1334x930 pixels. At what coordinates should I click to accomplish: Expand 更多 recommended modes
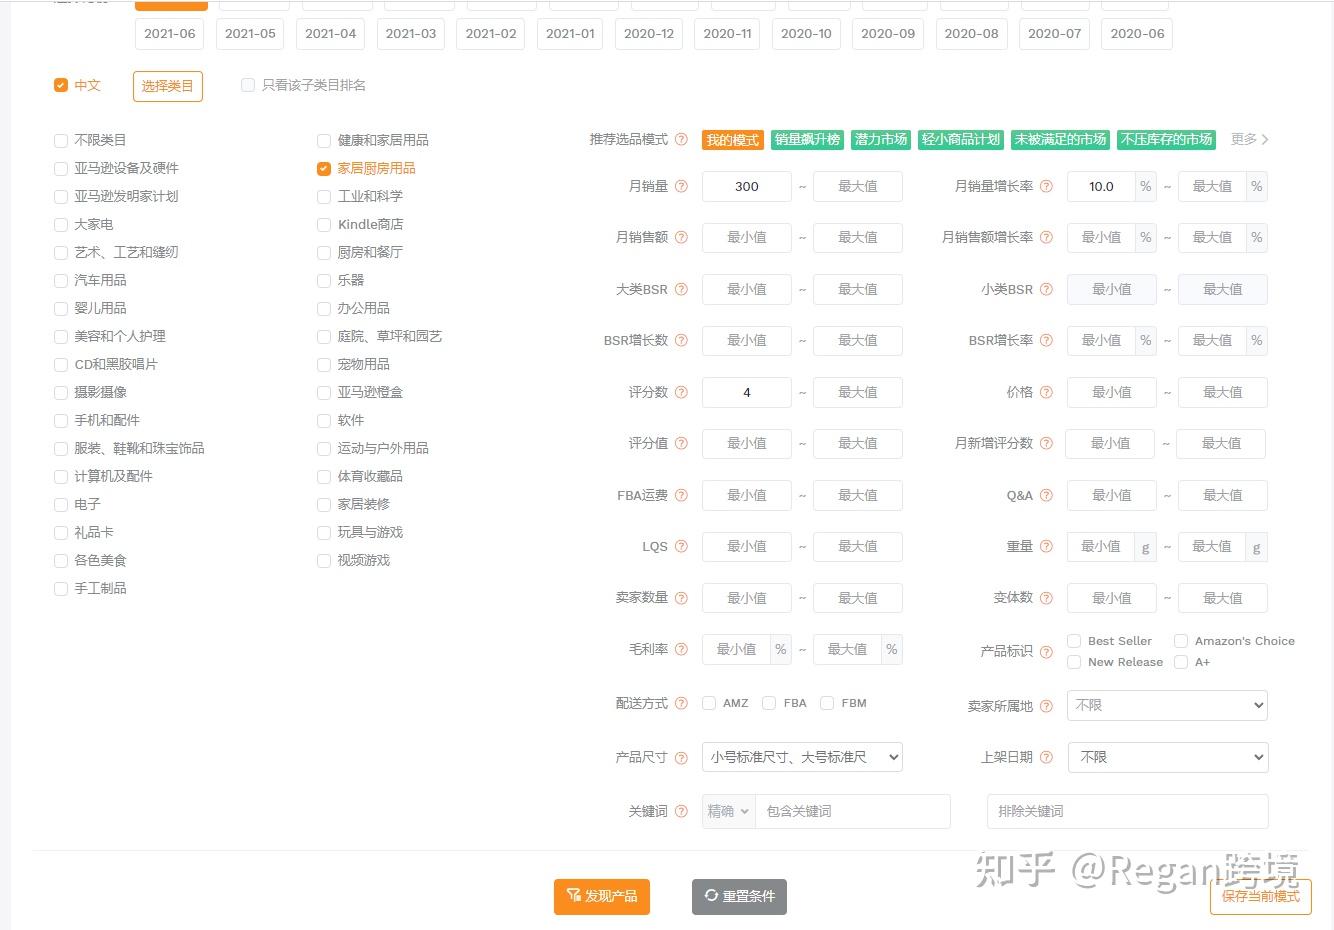(1250, 139)
